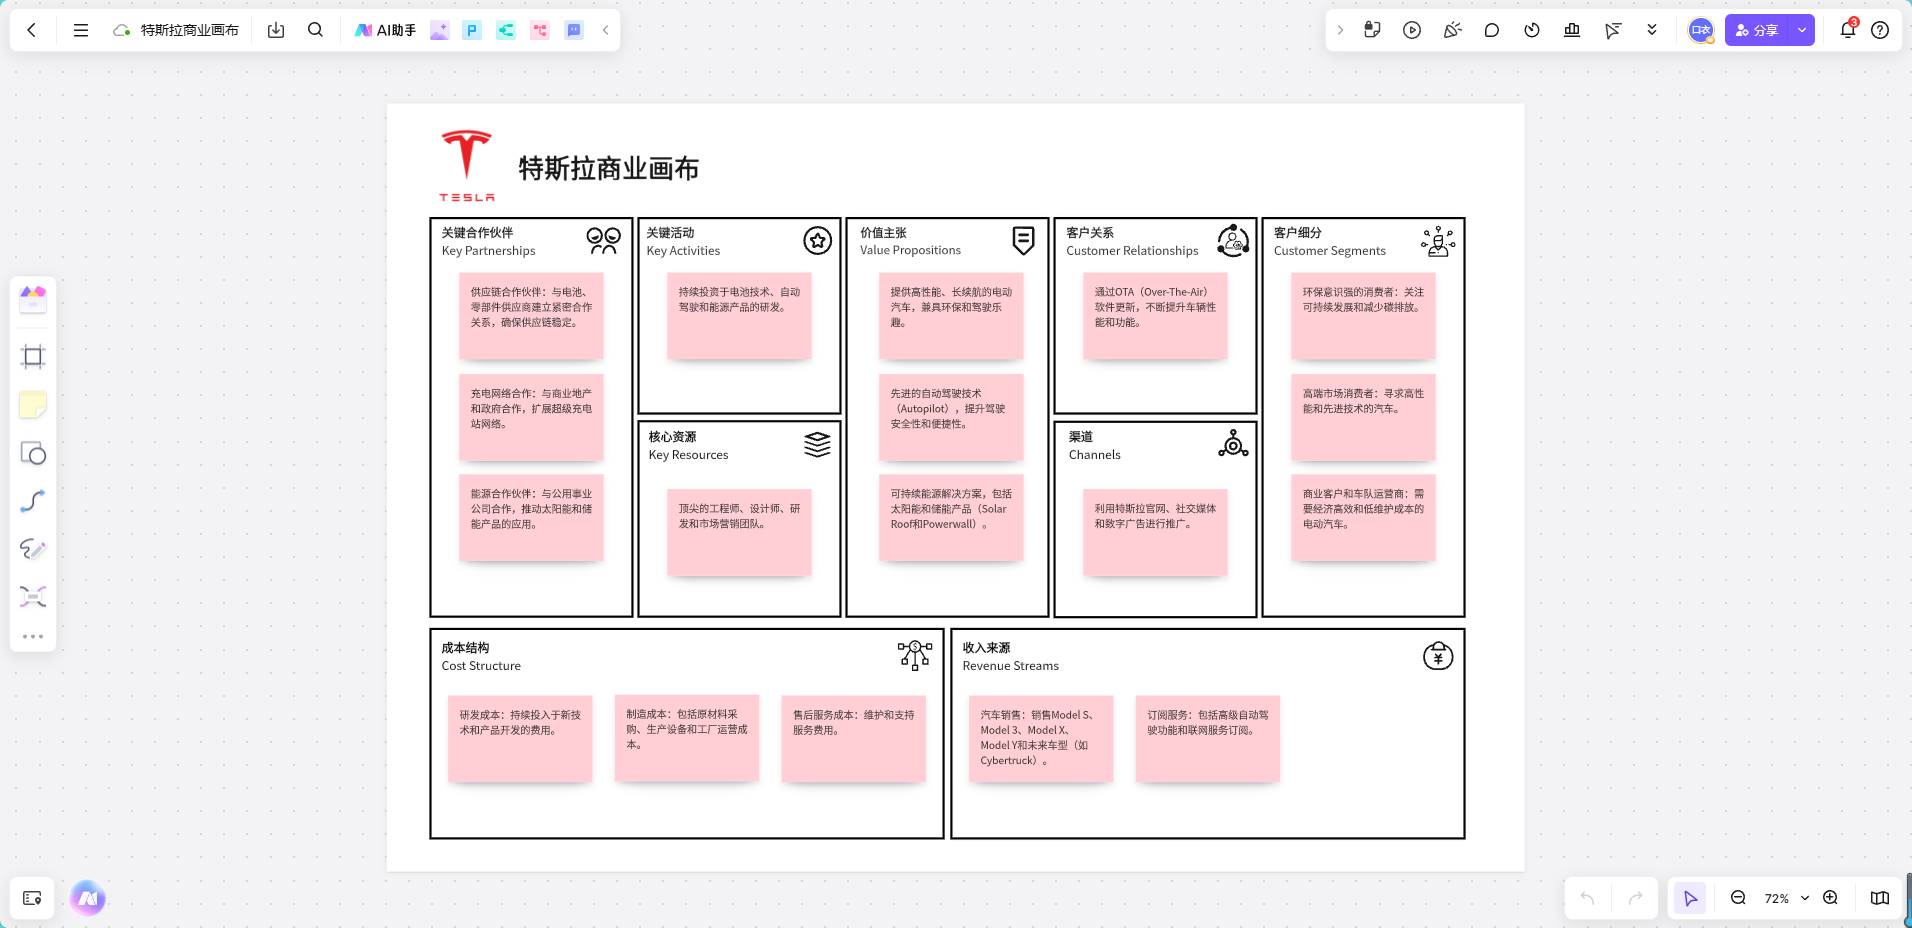Click the purple chat bubble icon
The width and height of the screenshot is (1912, 928).
coord(574,30)
